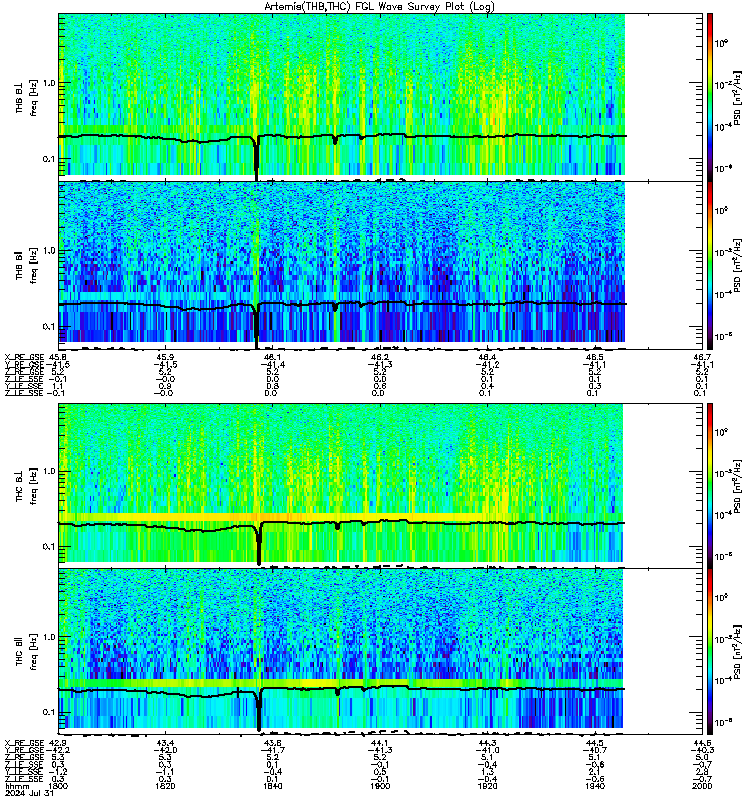This screenshot has width=750, height=800.
Task: Click the 1900 time label
Action: [380, 786]
